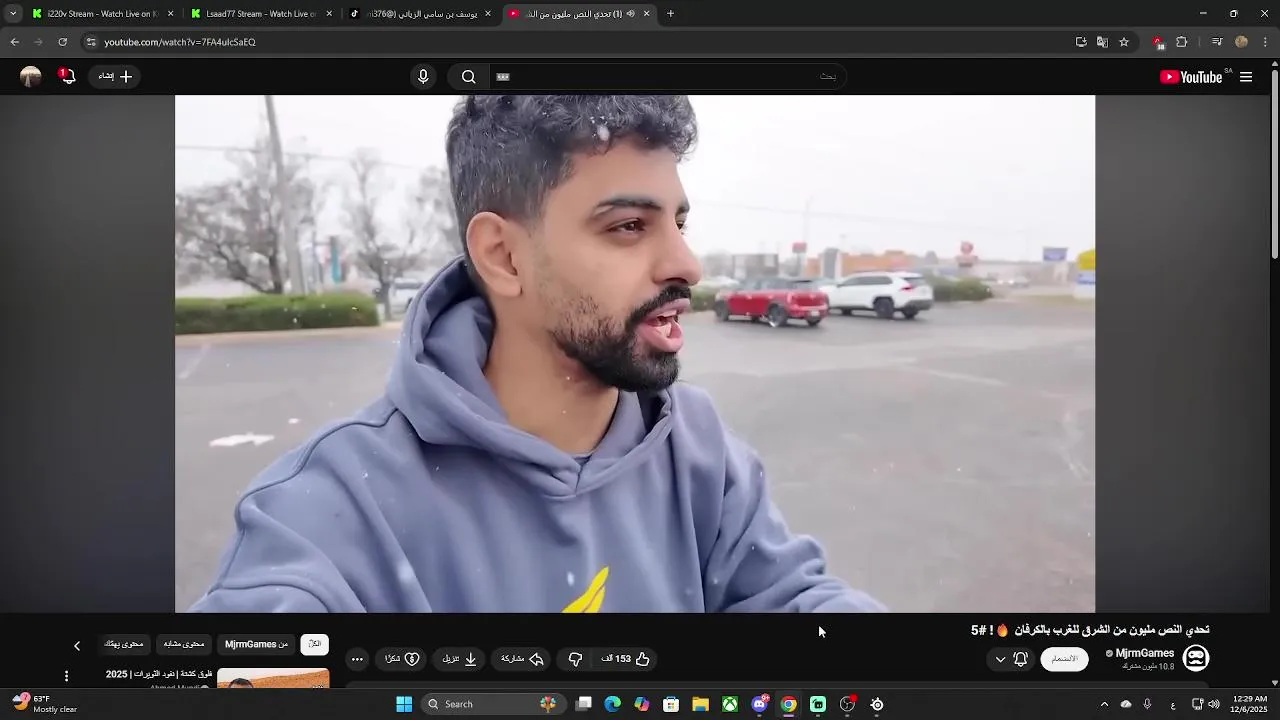Viewport: 1280px width, 720px height.
Task: Click install/cast screen icon in address bar
Action: coord(1081,42)
